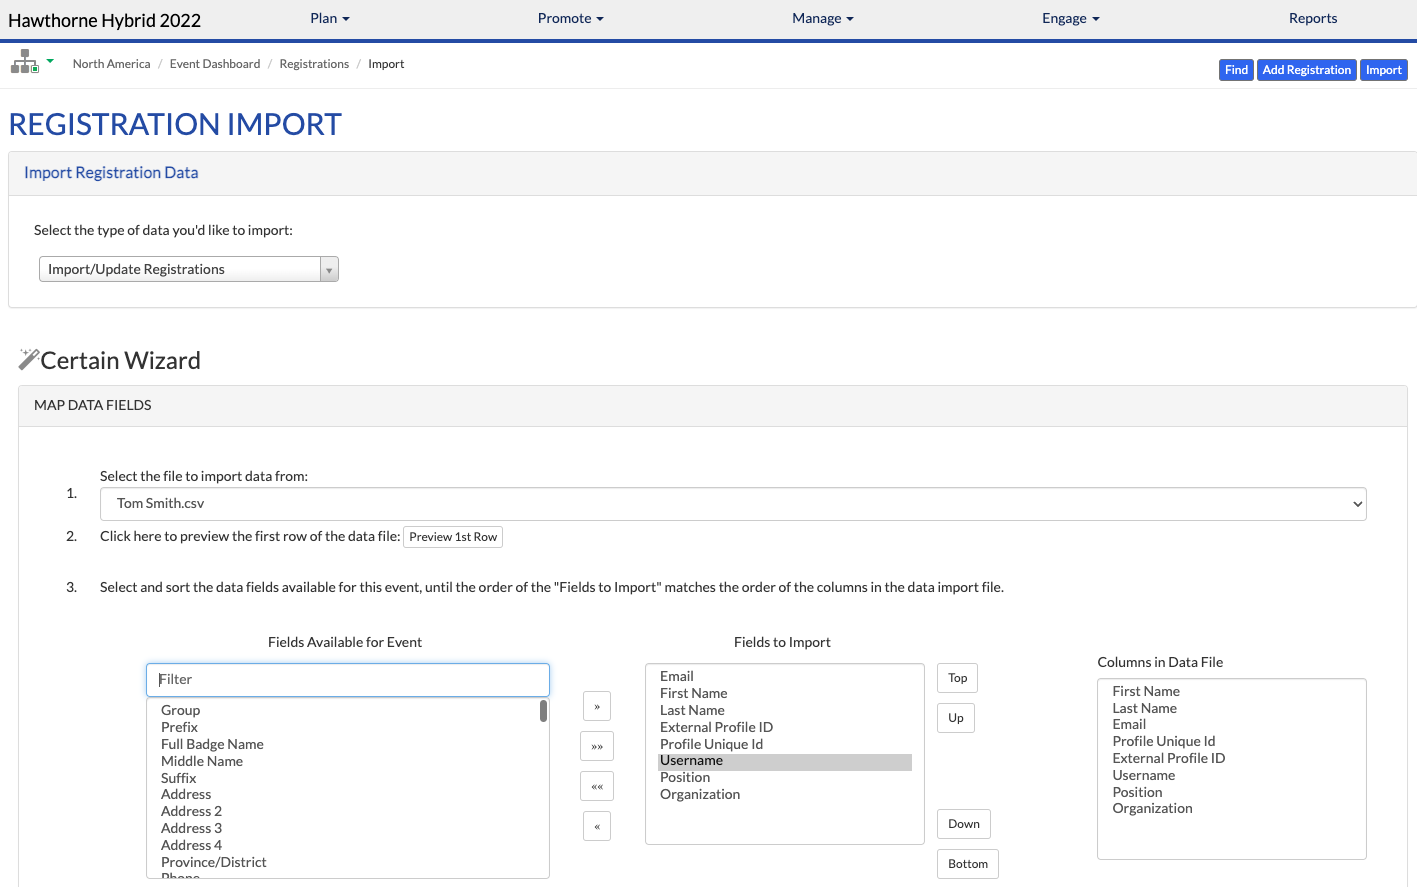This screenshot has height=887, width=1417.
Task: Move selected field to Top
Action: click(x=958, y=678)
